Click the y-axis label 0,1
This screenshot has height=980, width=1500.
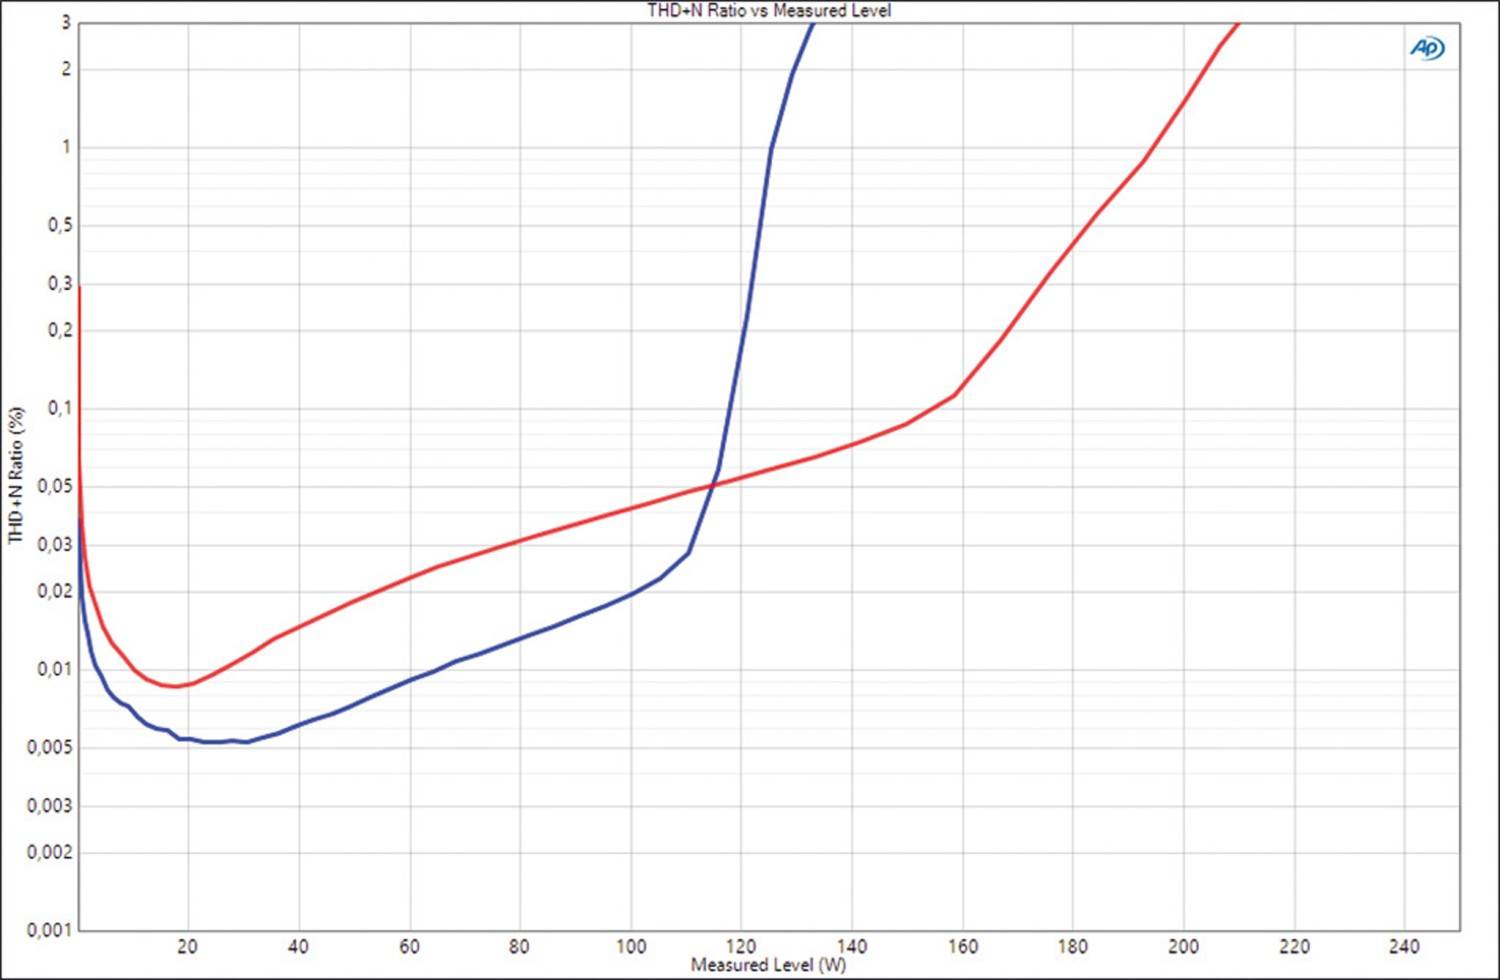pos(60,408)
